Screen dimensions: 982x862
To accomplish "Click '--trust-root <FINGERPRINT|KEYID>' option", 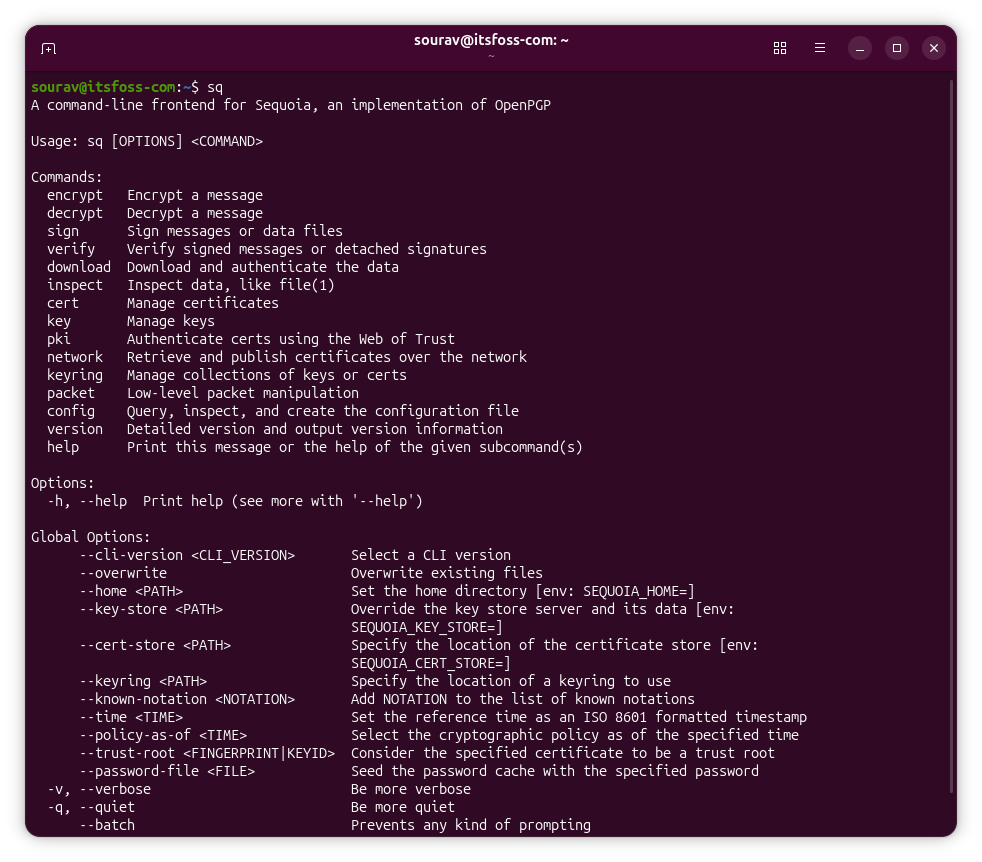I will [207, 754].
